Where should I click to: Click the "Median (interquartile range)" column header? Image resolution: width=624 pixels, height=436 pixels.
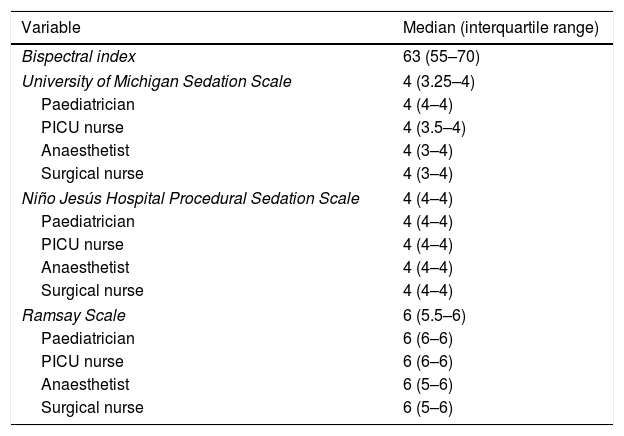click(x=499, y=29)
